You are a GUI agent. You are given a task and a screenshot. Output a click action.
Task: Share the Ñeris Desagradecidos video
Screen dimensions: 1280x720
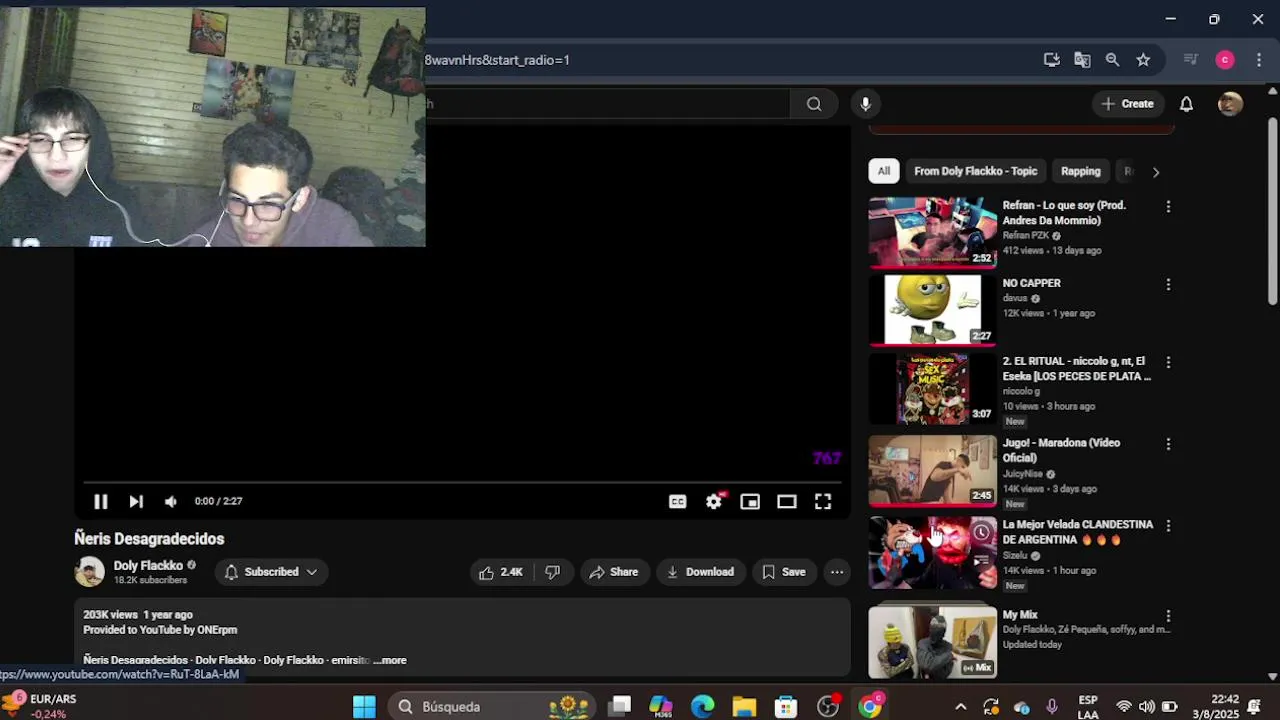(614, 572)
